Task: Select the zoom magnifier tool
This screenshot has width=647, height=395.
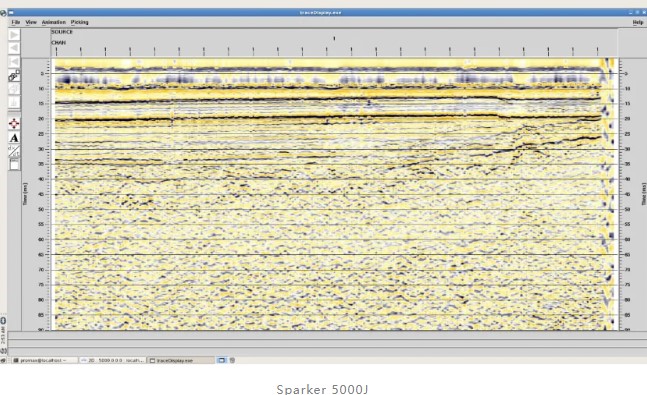Action: 14,76
